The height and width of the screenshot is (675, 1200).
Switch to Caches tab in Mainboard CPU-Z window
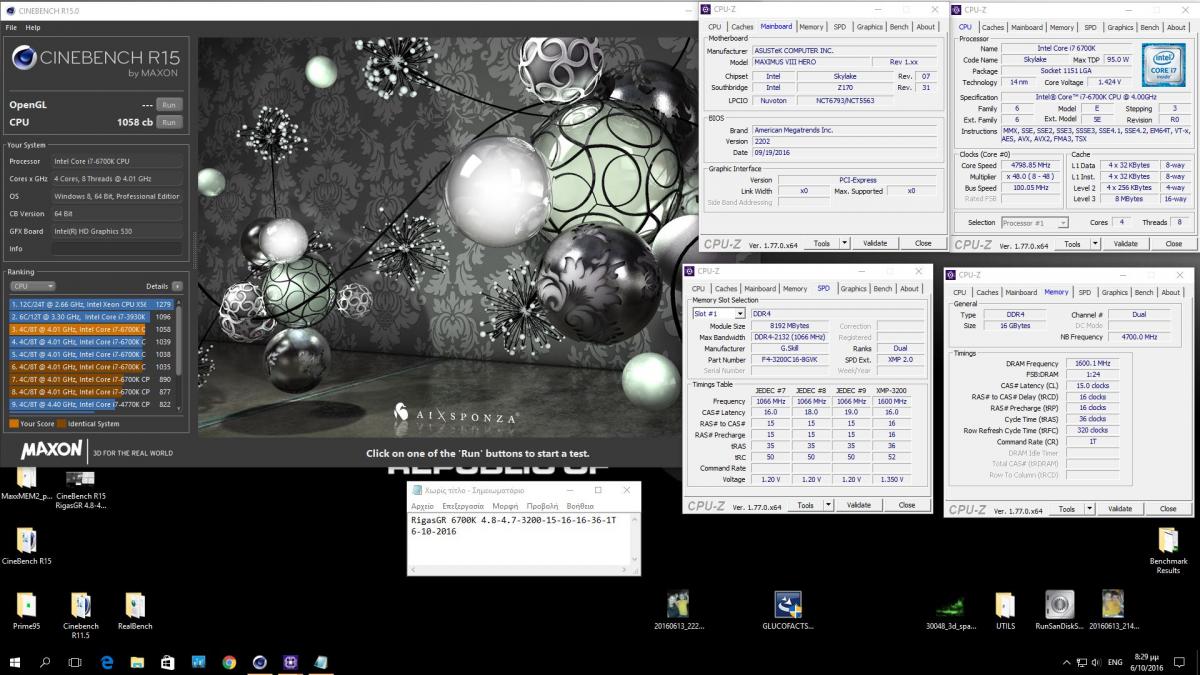742,27
